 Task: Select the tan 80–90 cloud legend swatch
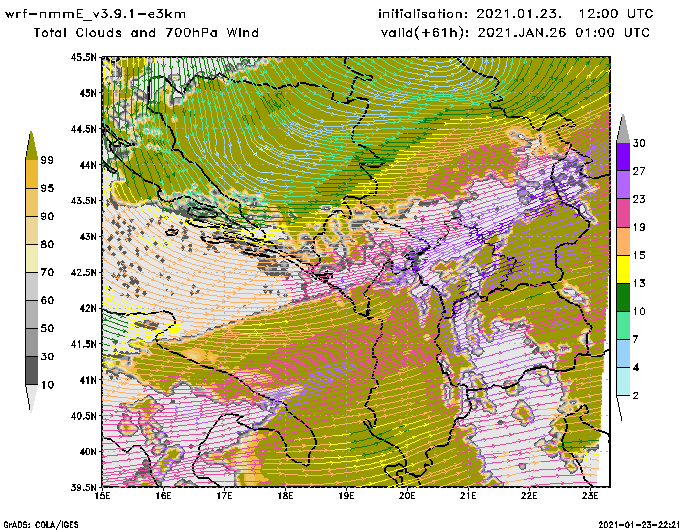(31, 230)
